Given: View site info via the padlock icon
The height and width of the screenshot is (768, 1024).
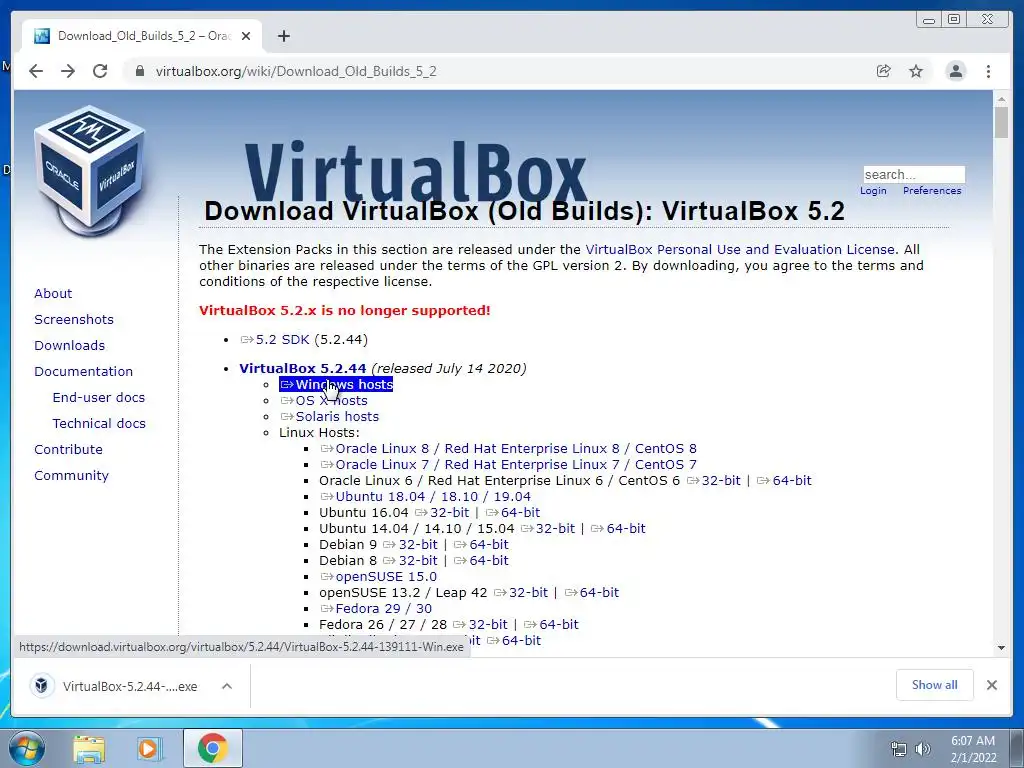Looking at the screenshot, I should click(140, 71).
